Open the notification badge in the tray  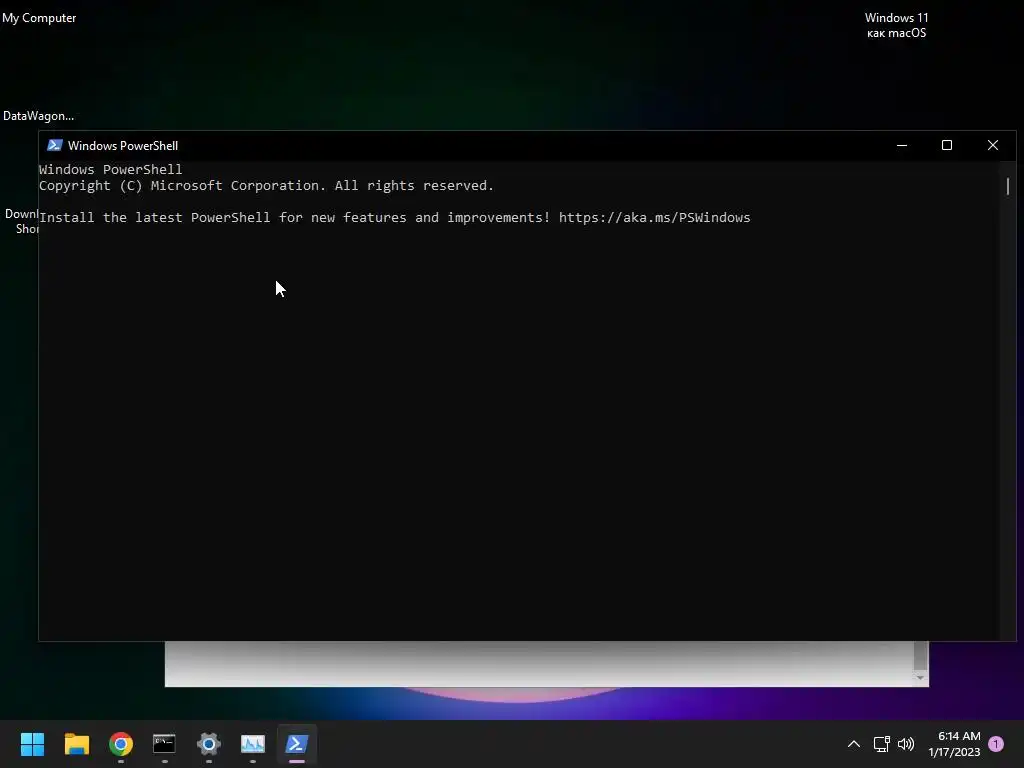coord(996,744)
